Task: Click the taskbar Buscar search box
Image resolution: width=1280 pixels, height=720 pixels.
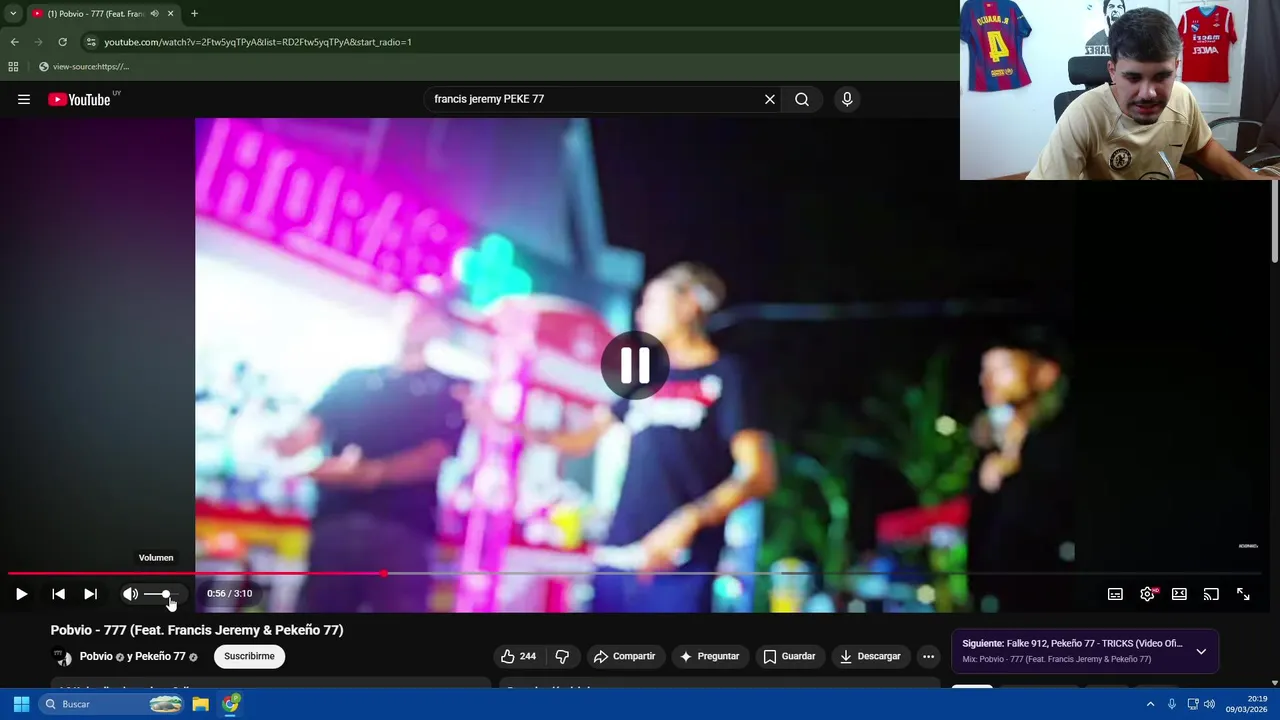Action: (x=112, y=704)
